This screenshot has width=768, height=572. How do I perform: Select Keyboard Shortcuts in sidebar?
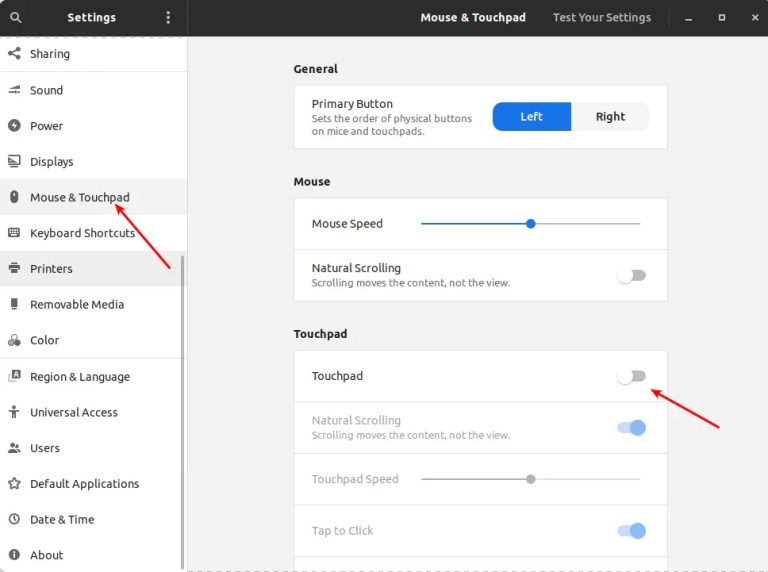pos(93,233)
